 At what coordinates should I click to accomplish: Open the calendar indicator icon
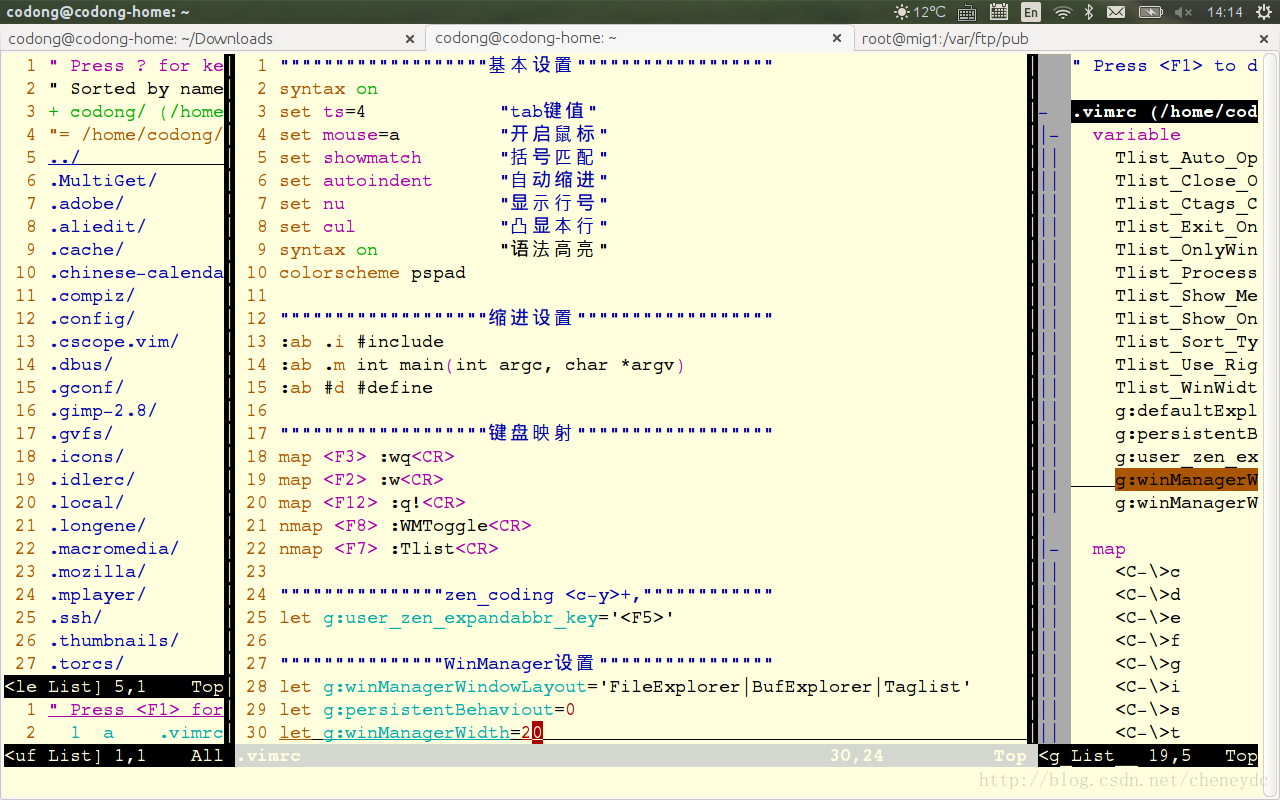(x=998, y=12)
